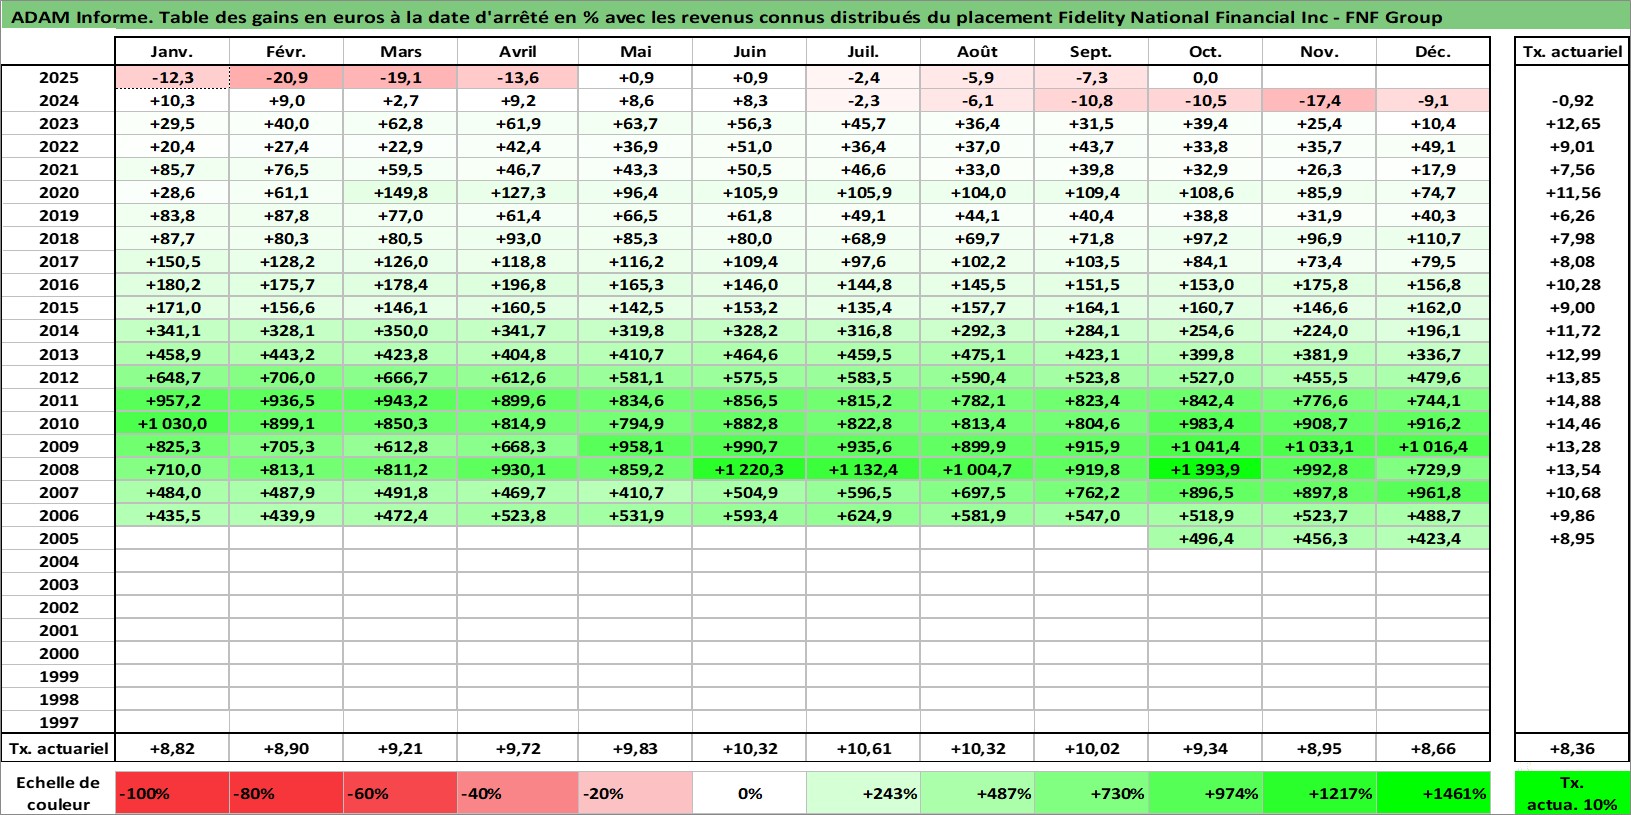Select cell +957,2 in Janv. 2011

[x=172, y=400]
